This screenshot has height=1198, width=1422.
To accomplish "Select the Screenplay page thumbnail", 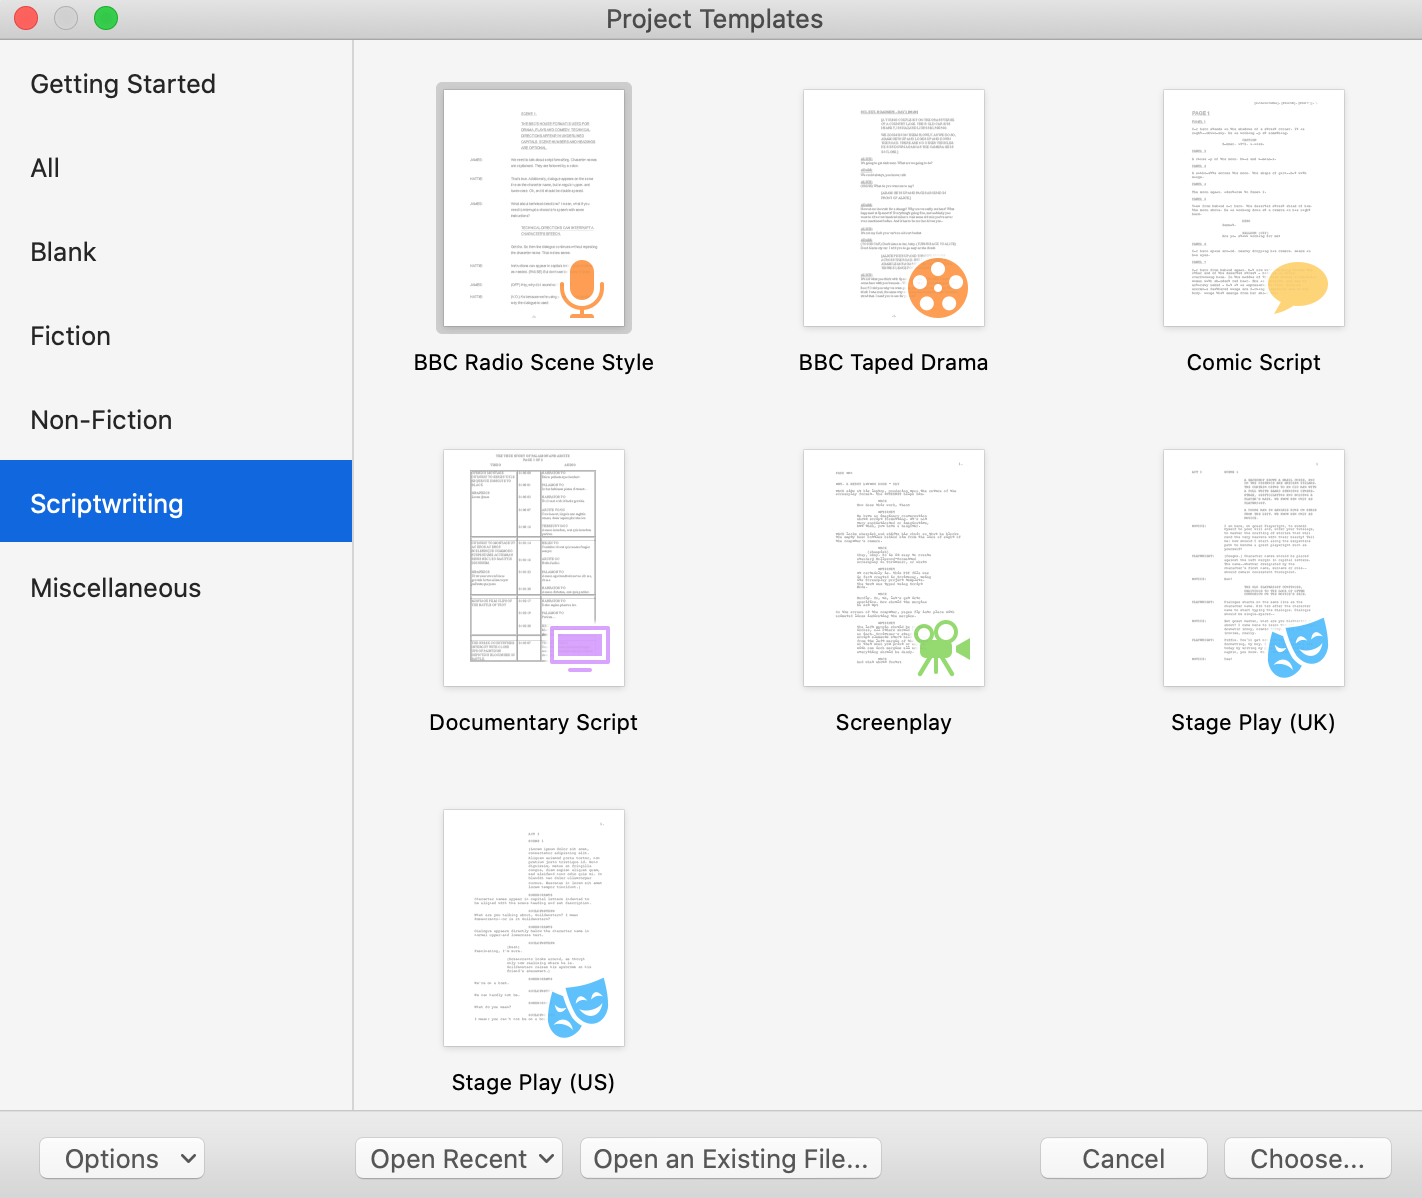I will tap(894, 568).
